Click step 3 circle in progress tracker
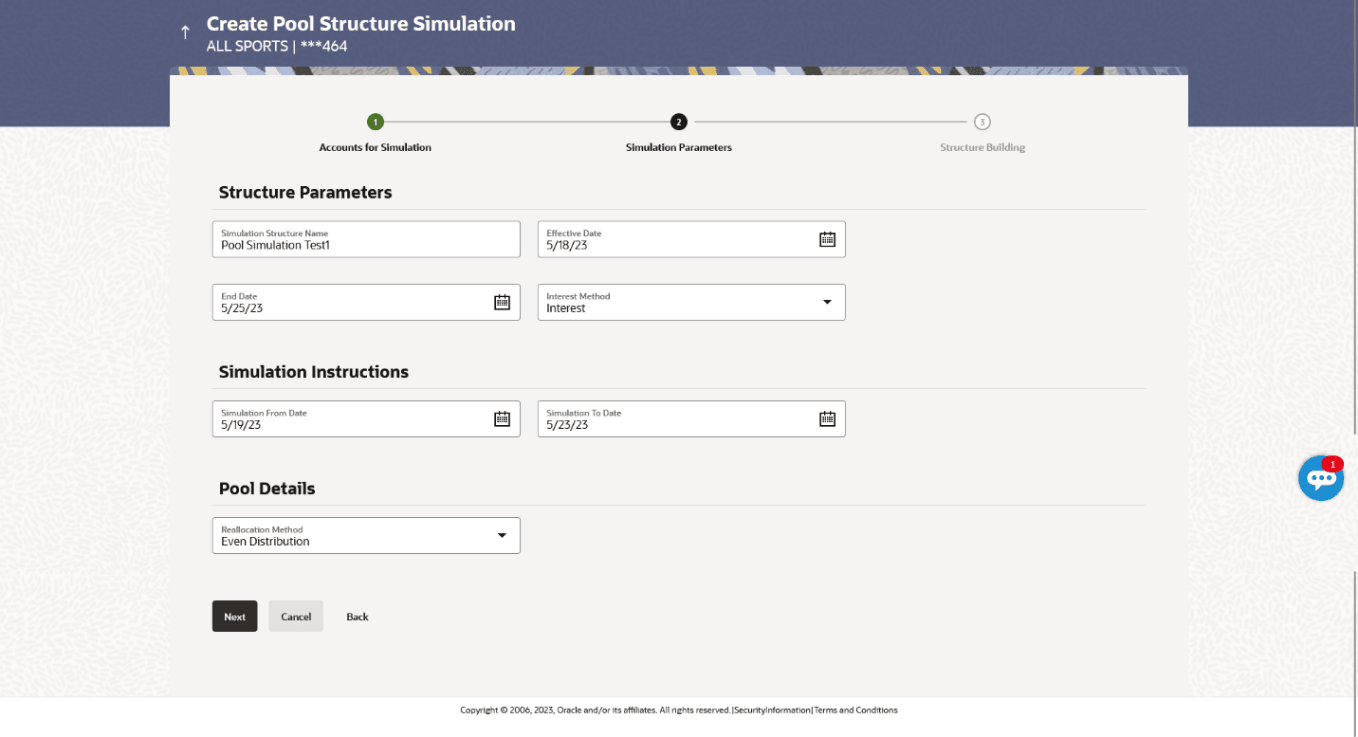 coord(982,122)
